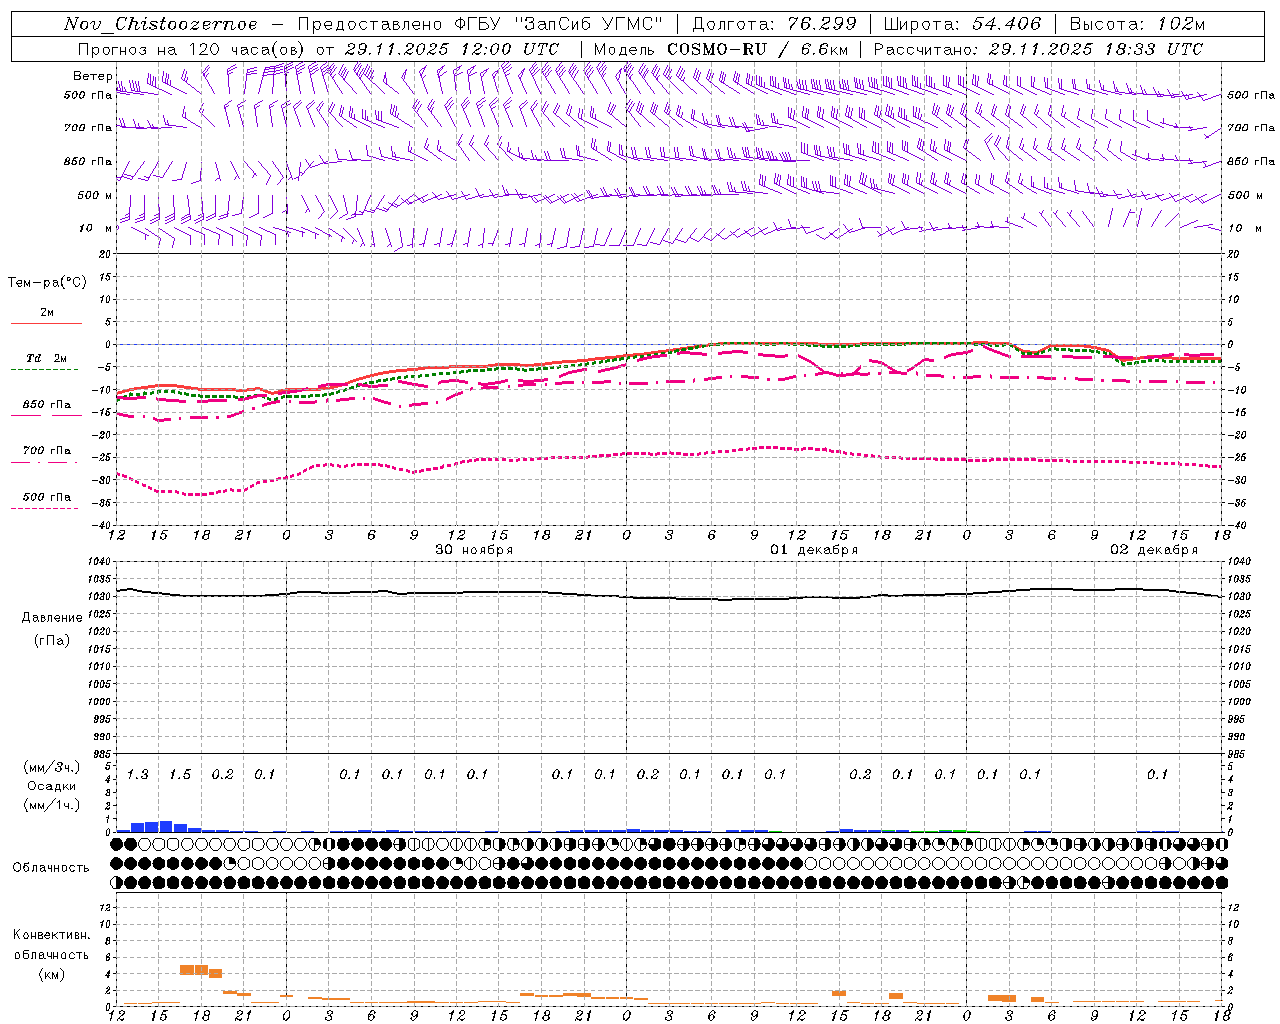Click the 'Тем-ра(°C)' temperature label
This screenshot has height=1024, width=1280.
coord(47,283)
